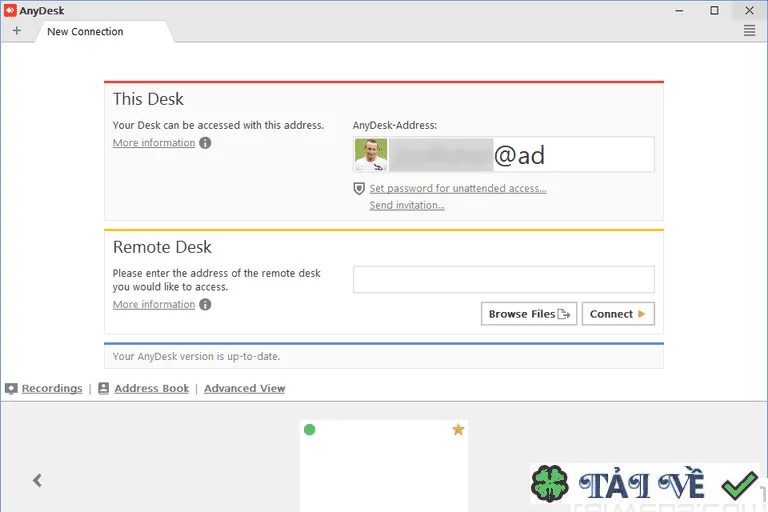Switch to the New Connection tab

(104, 31)
